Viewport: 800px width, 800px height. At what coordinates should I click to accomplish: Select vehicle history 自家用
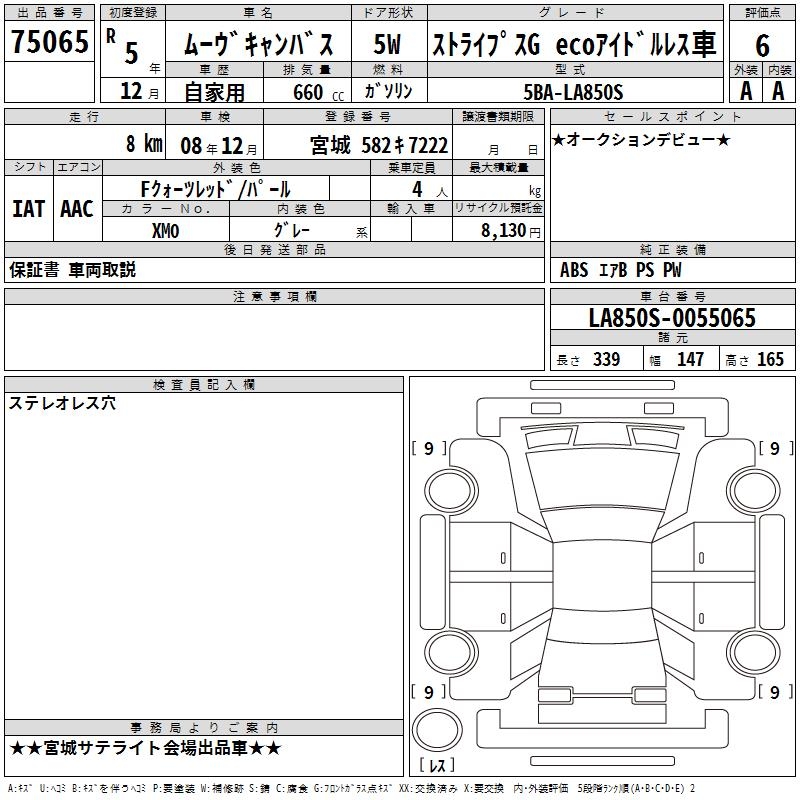click(214, 92)
